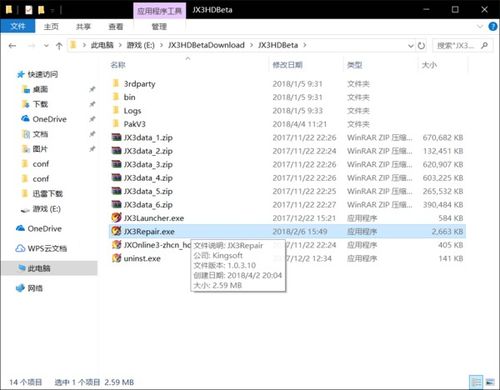Click the JX3data_2.zip archive icon
Viewport: 500px width, 390px height.
click(116, 150)
